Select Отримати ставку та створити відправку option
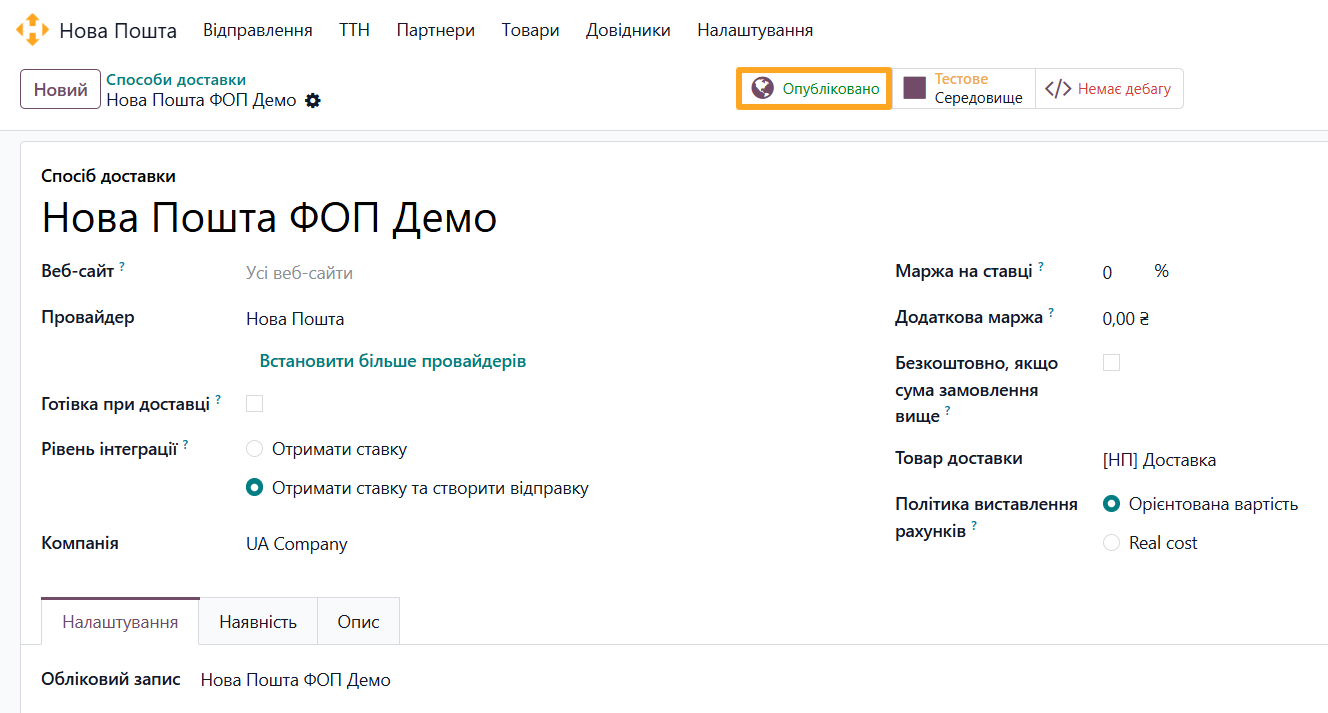 (x=254, y=488)
